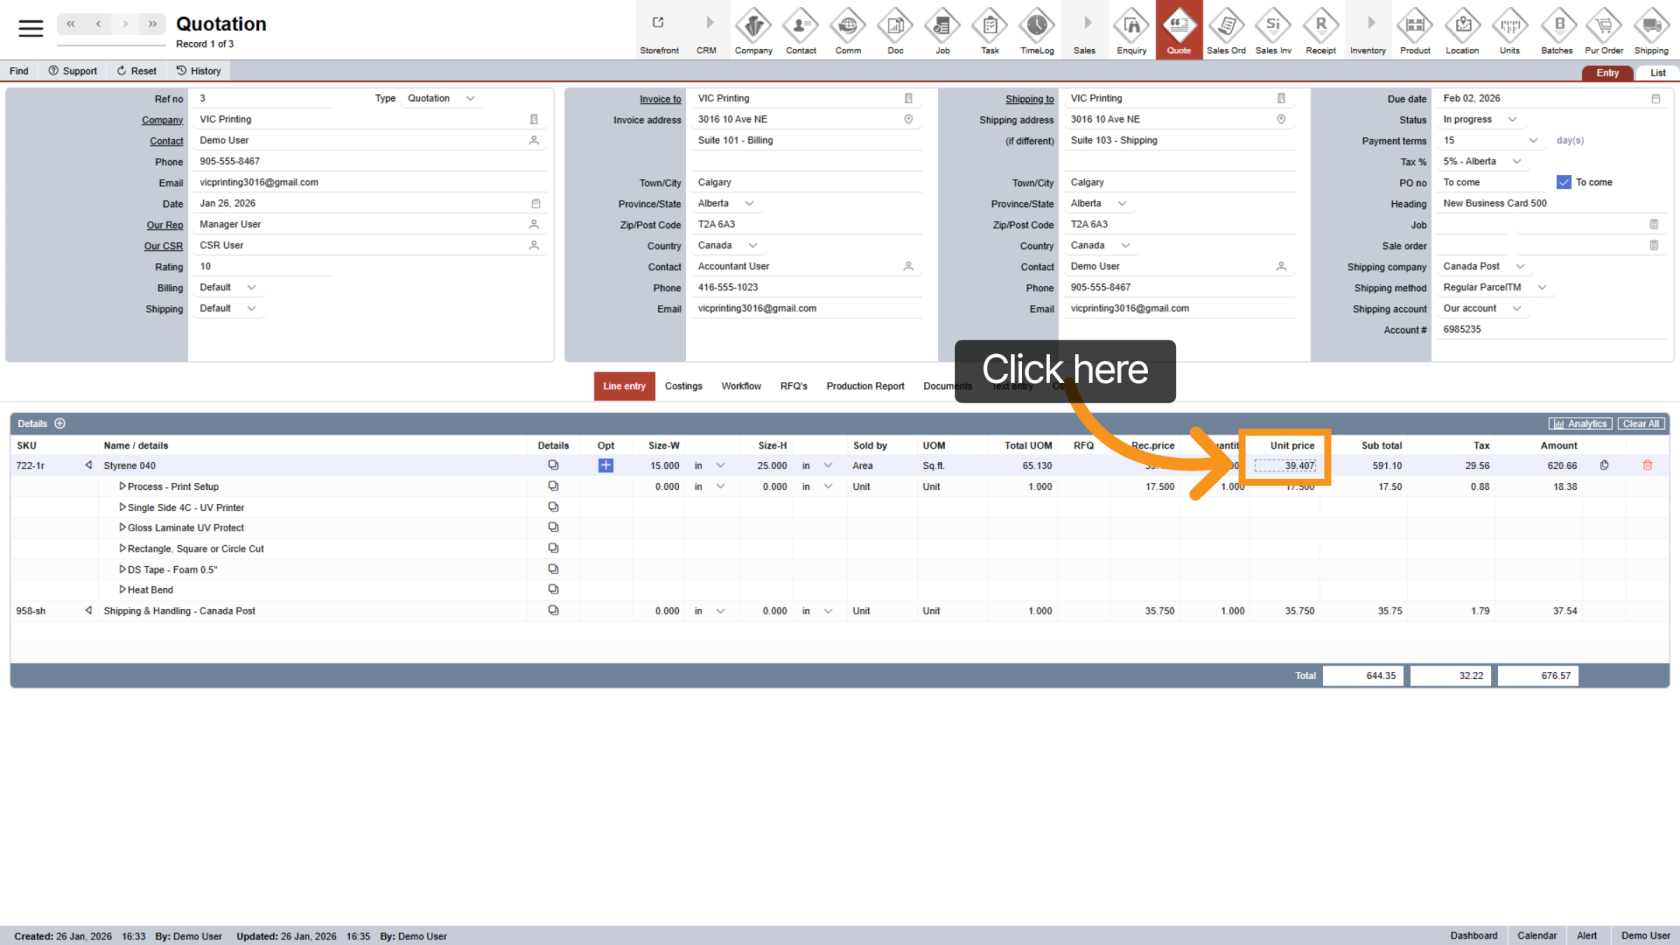Add a new line via Details plus icon
1680x945 pixels.
tap(60, 424)
